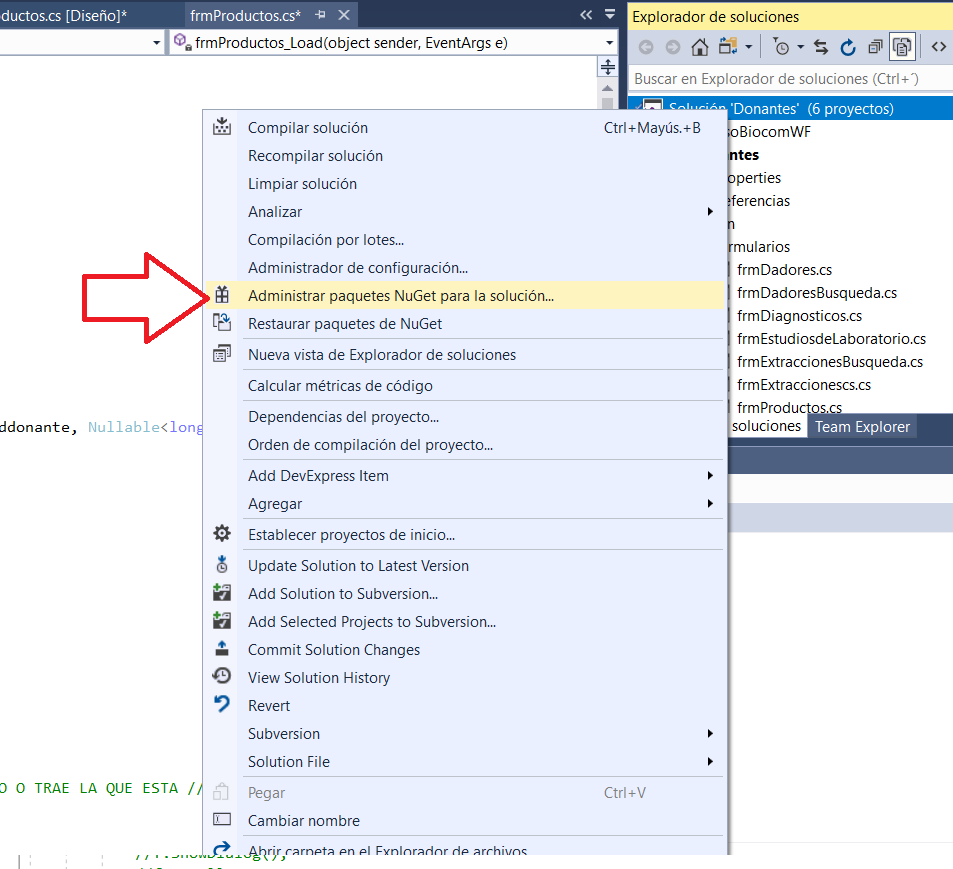The image size is (953, 869).
Task: Expand the Subversion submenu
Action: point(465,734)
